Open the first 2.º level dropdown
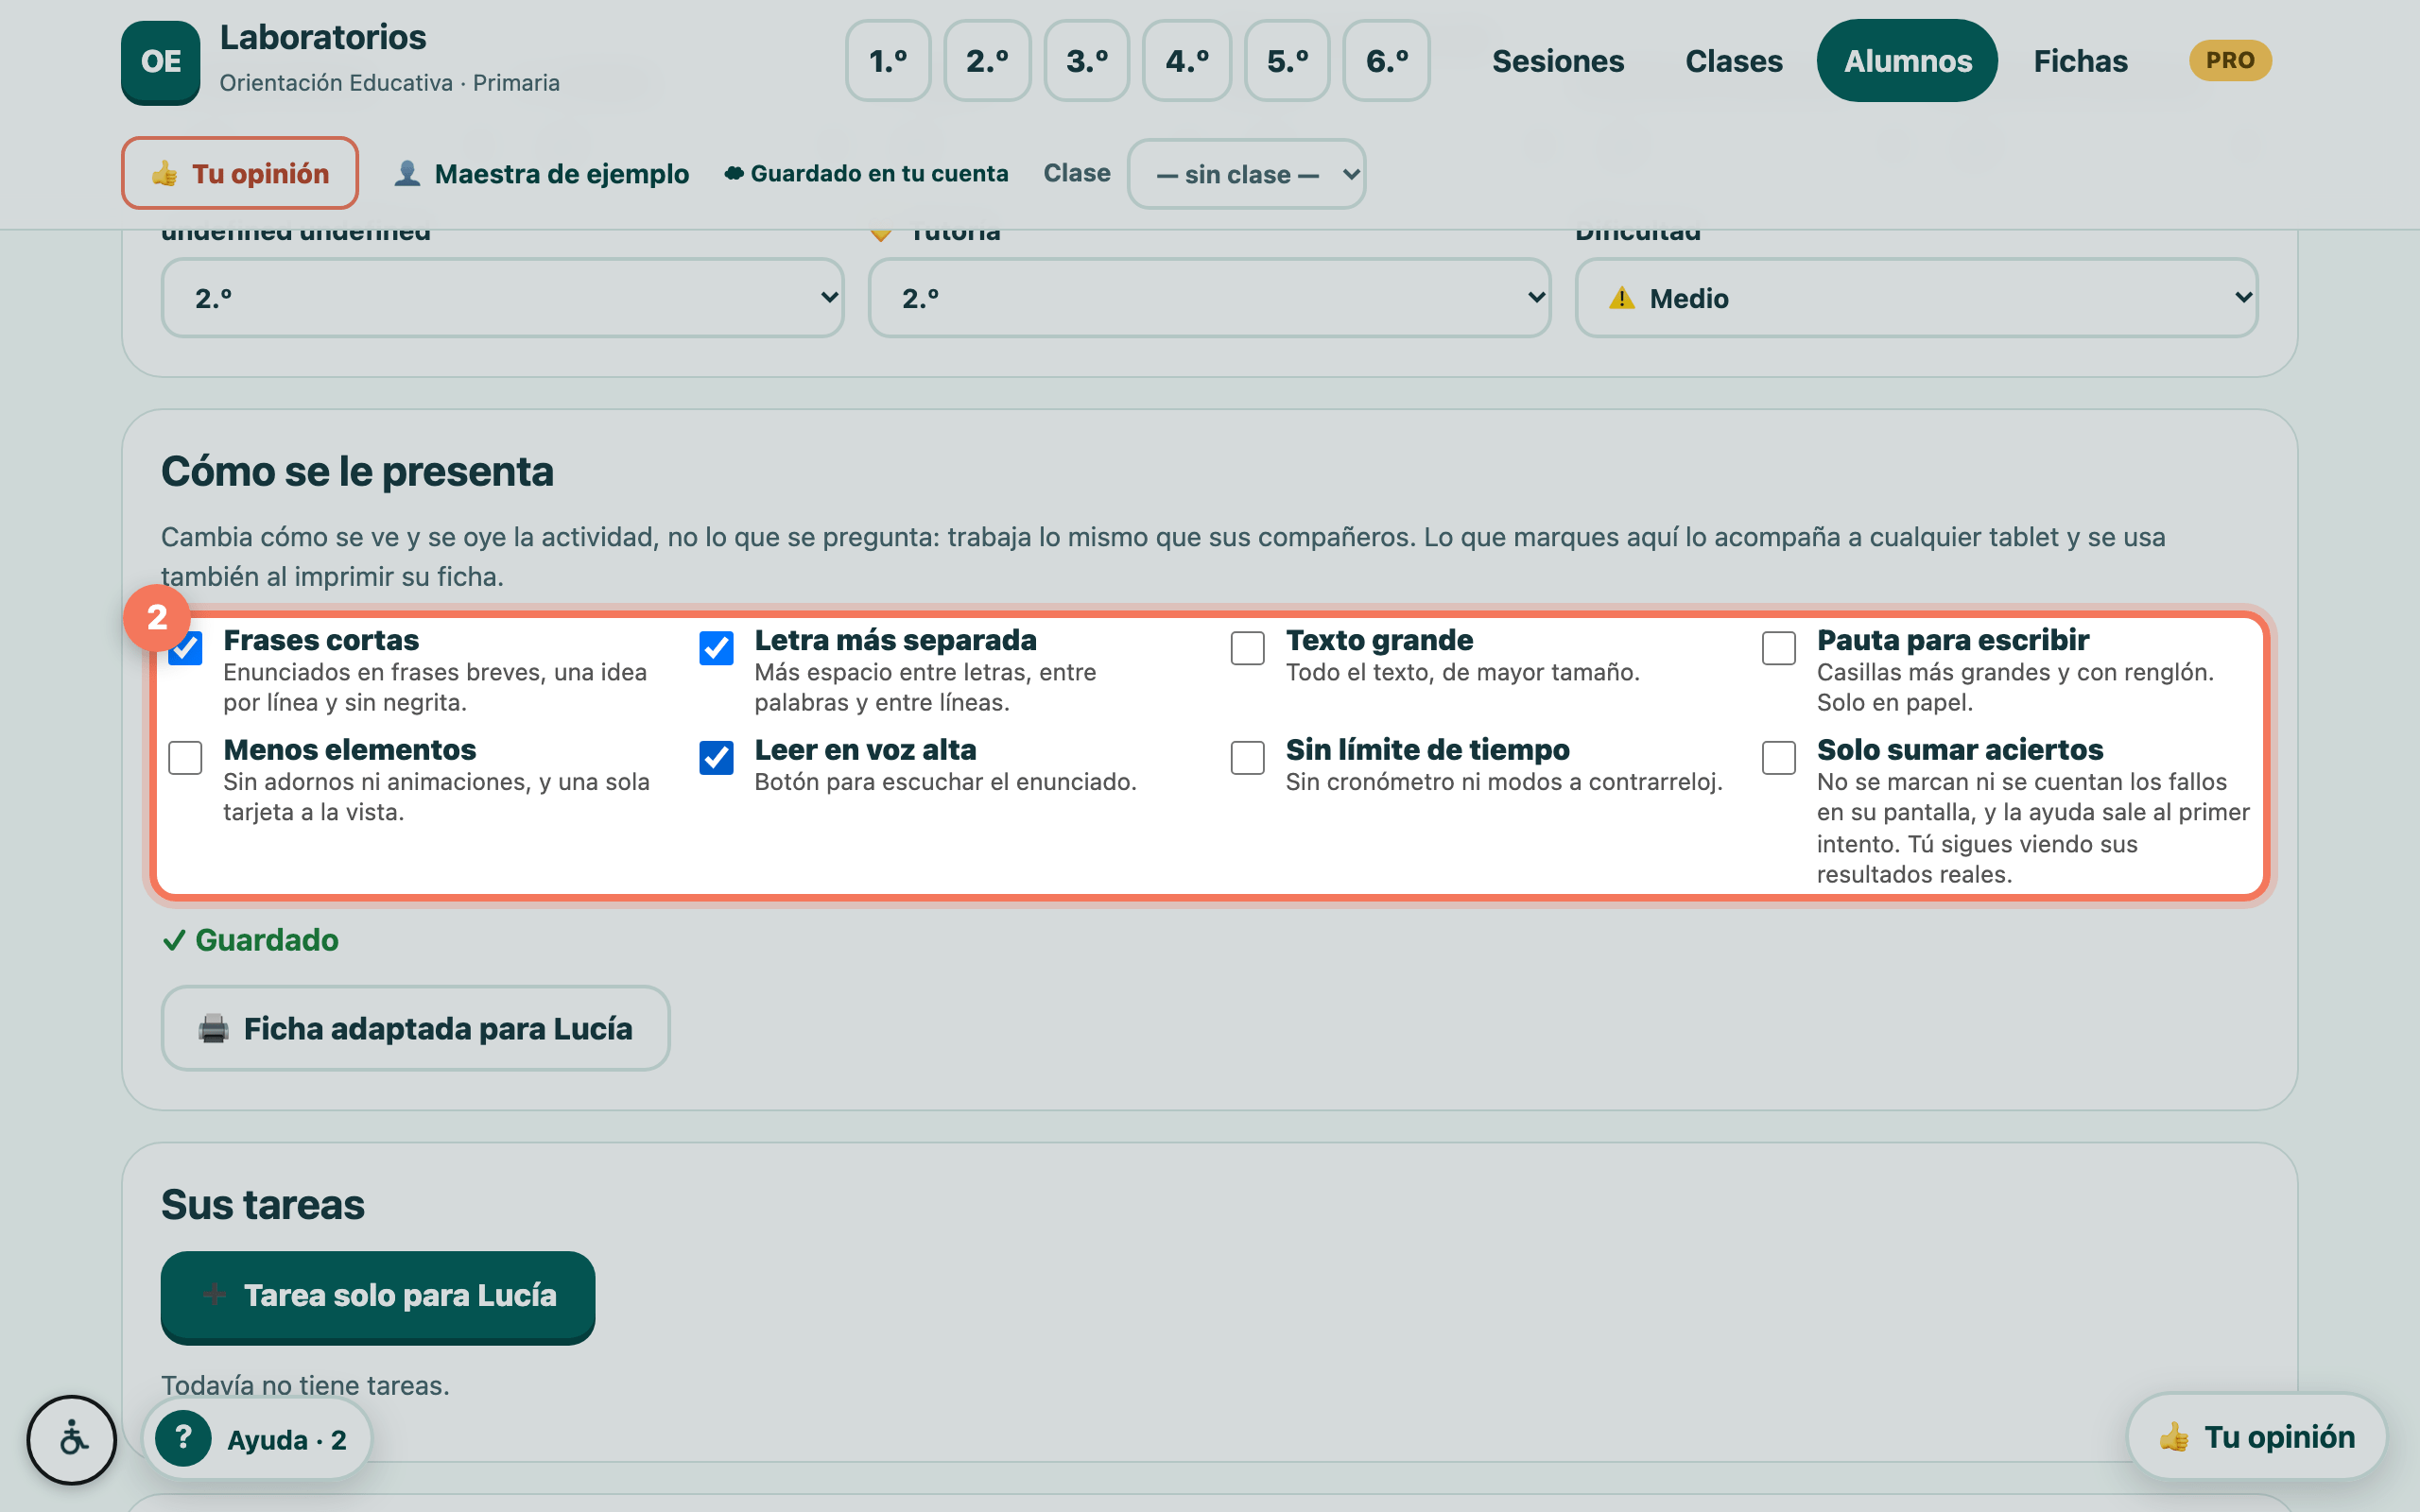Image resolution: width=2420 pixels, height=1512 pixels. [x=502, y=298]
